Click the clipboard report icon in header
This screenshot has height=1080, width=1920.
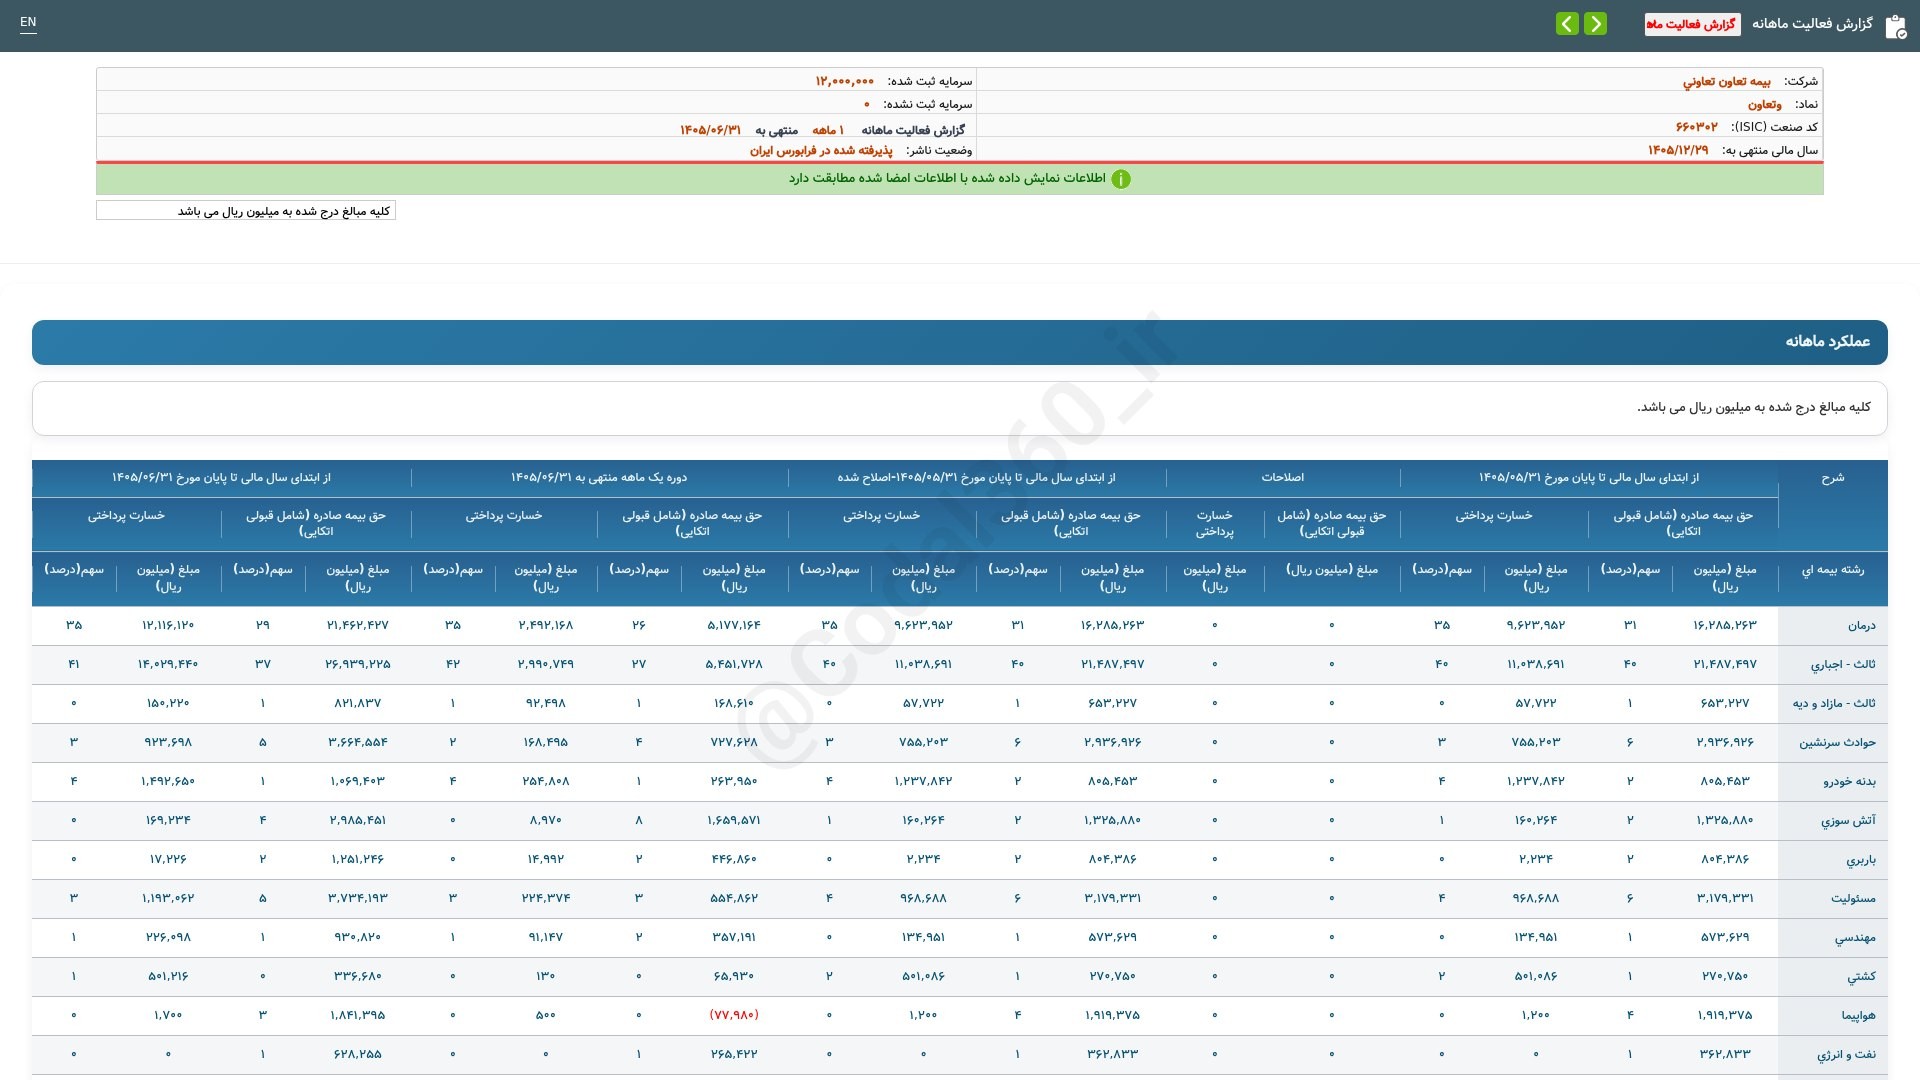pos(1895,27)
